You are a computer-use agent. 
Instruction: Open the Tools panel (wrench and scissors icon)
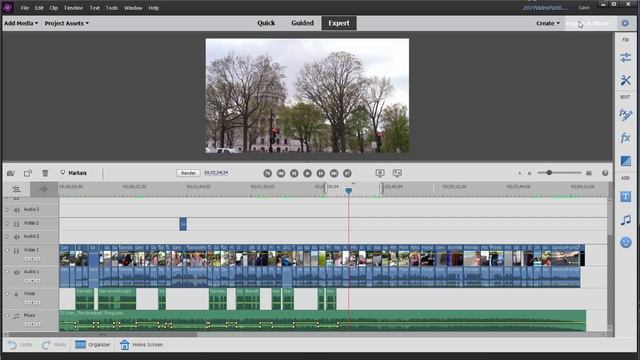625,80
